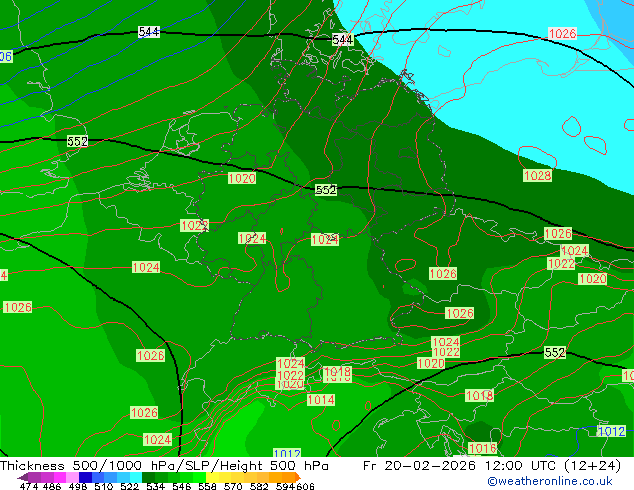The width and height of the screenshot is (634, 490).
Task: Click the 1028 contour's small red oval north
Action: pos(571,126)
